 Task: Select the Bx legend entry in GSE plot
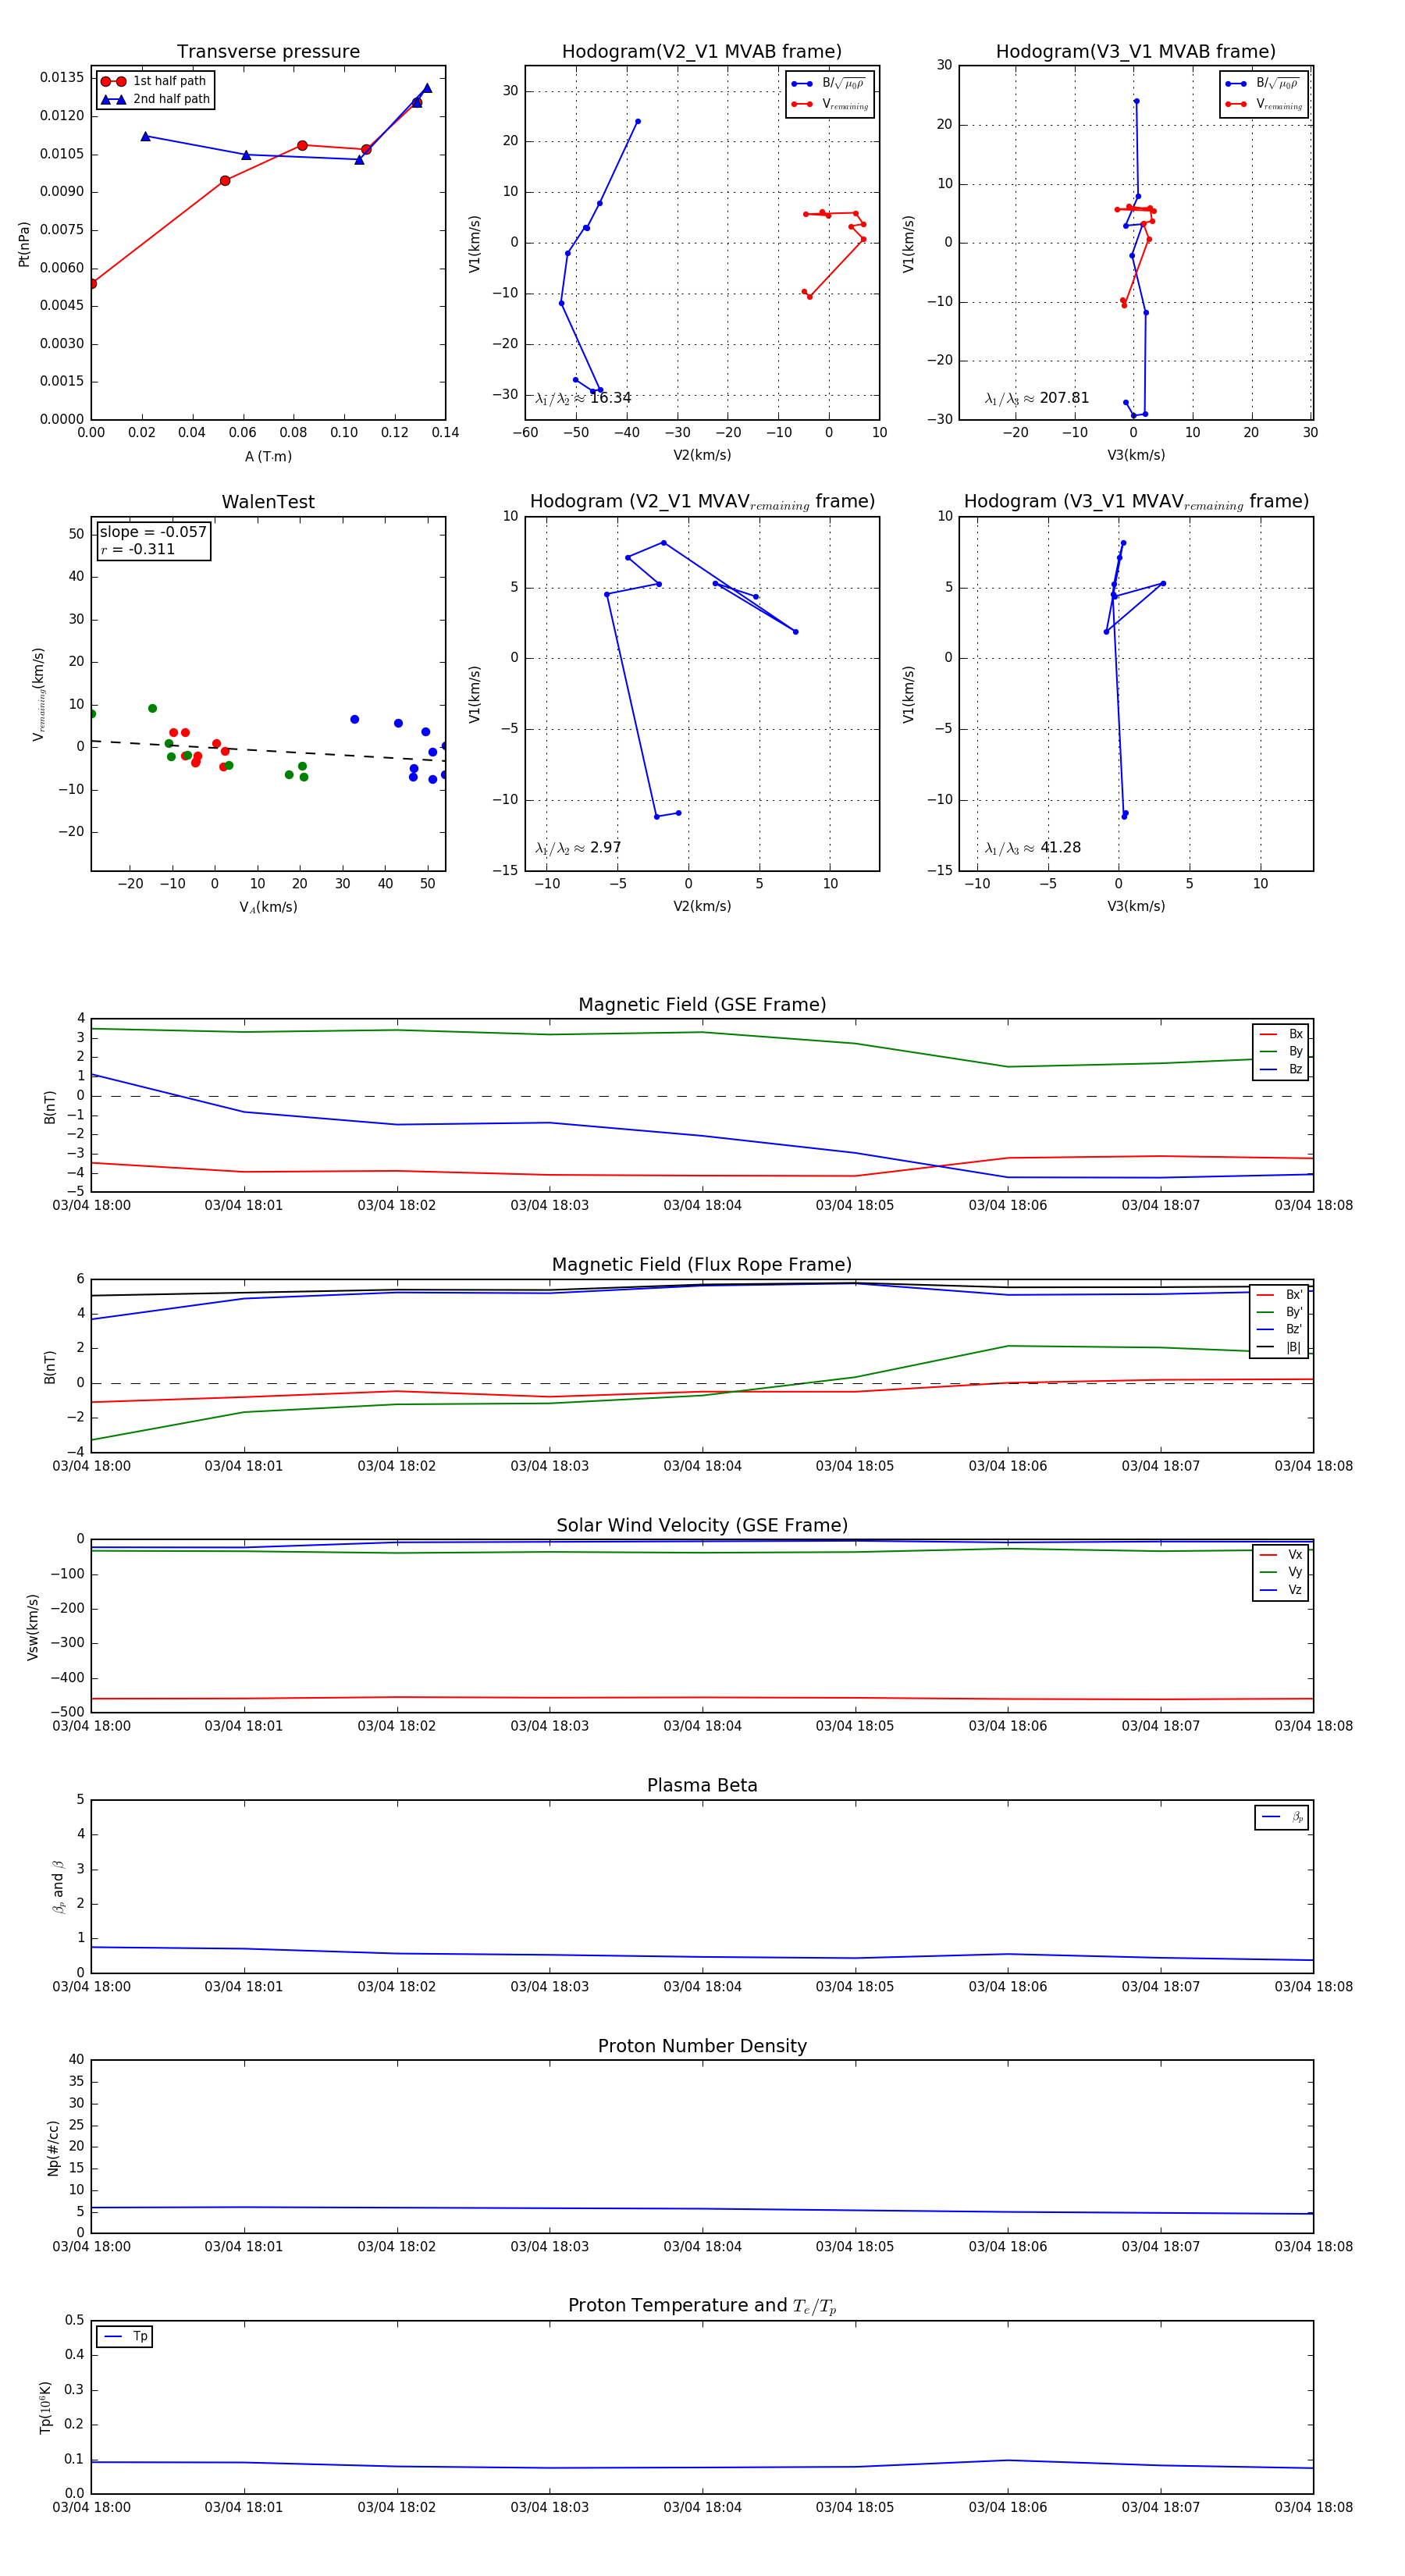[x=1281, y=1034]
